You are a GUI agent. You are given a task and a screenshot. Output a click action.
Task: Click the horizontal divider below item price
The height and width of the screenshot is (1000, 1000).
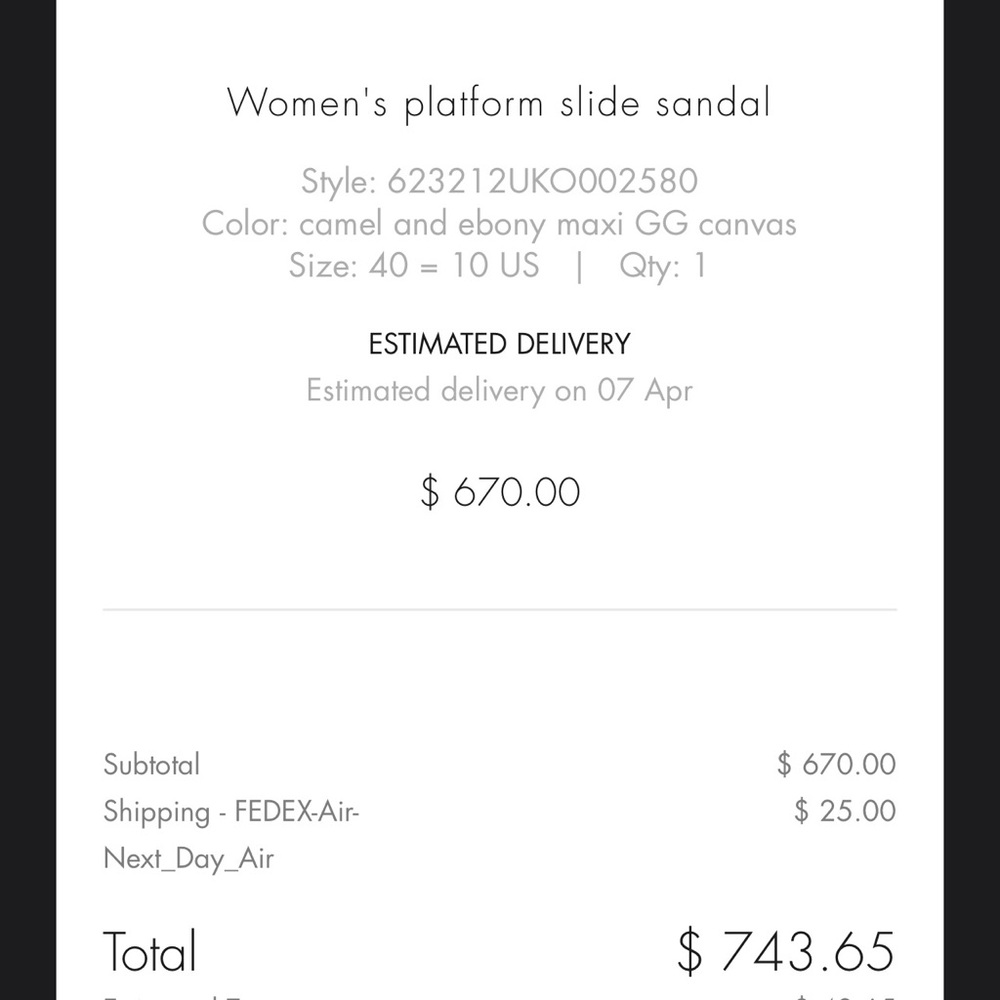tap(500, 610)
